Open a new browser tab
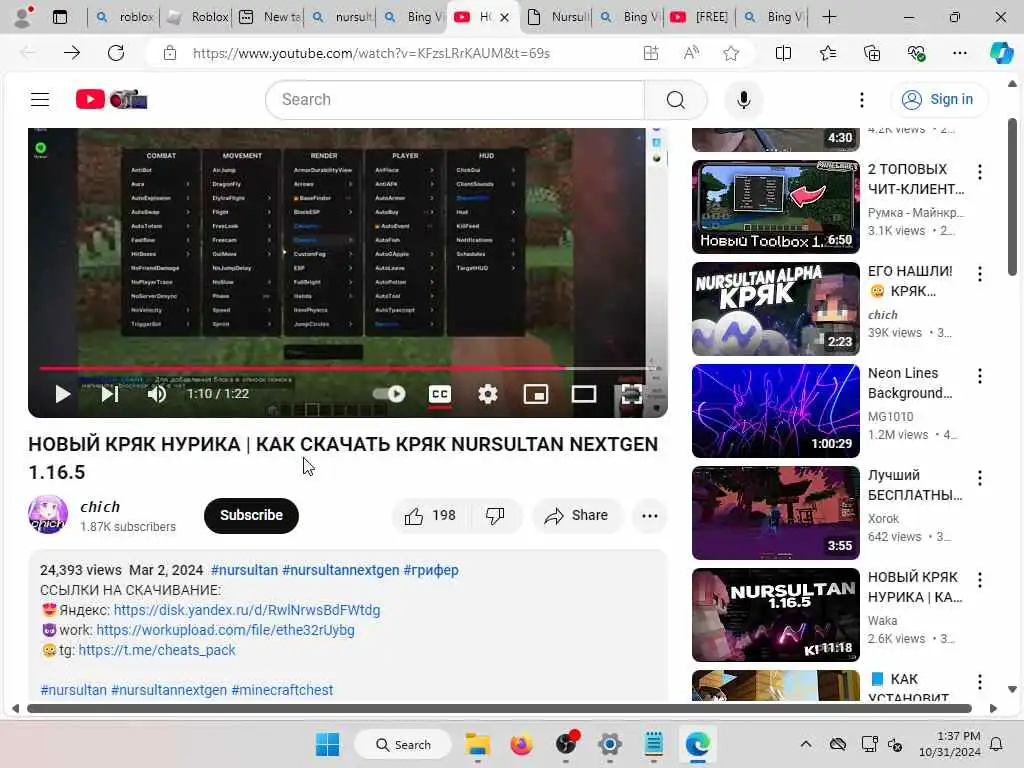1024x768 pixels. coord(829,17)
